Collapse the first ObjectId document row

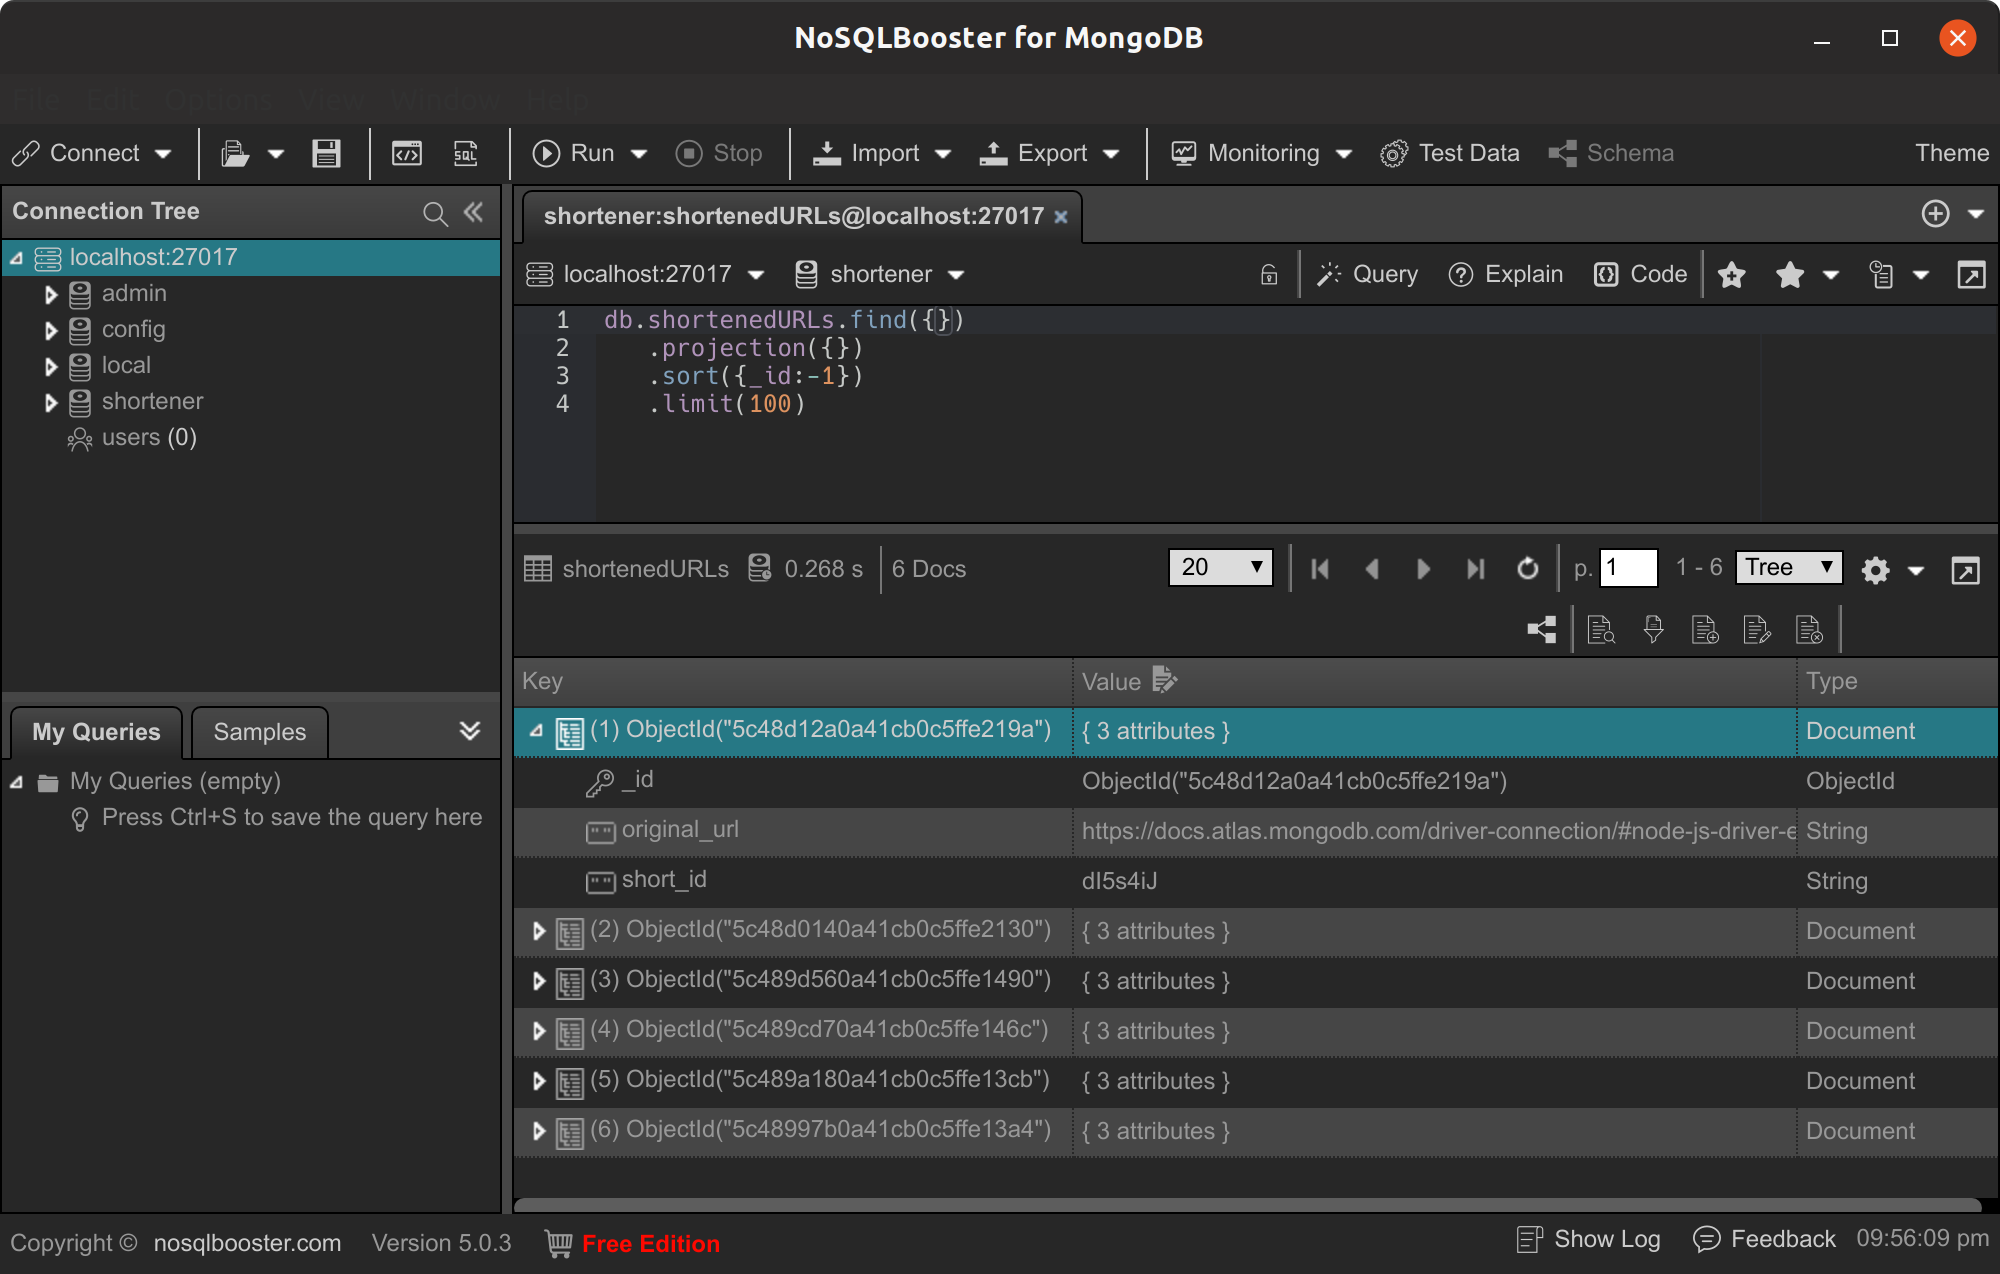pyautogui.click(x=537, y=731)
